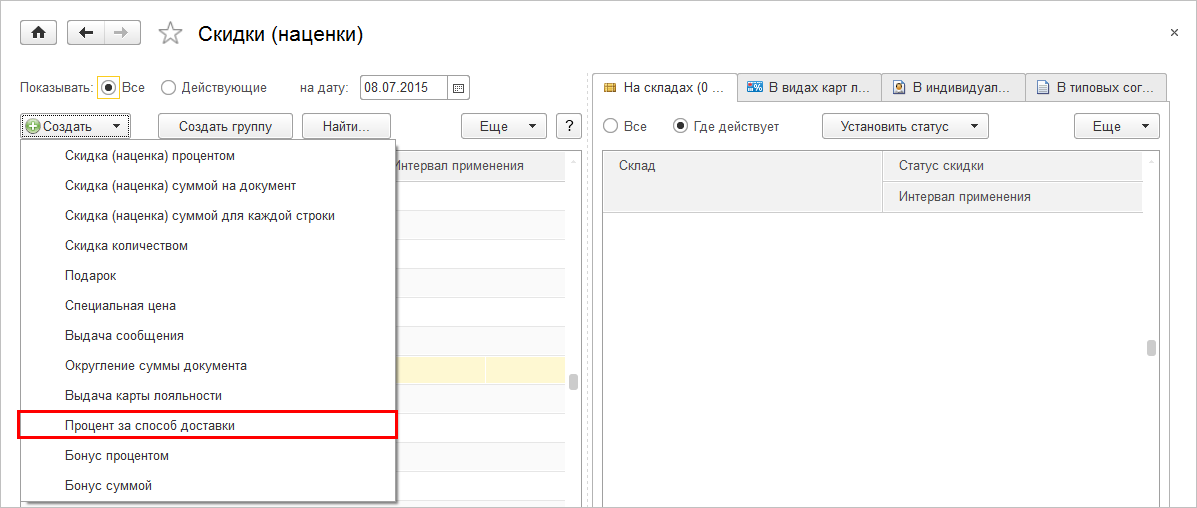Select the 'Действующие' radio button

[x=168, y=88]
